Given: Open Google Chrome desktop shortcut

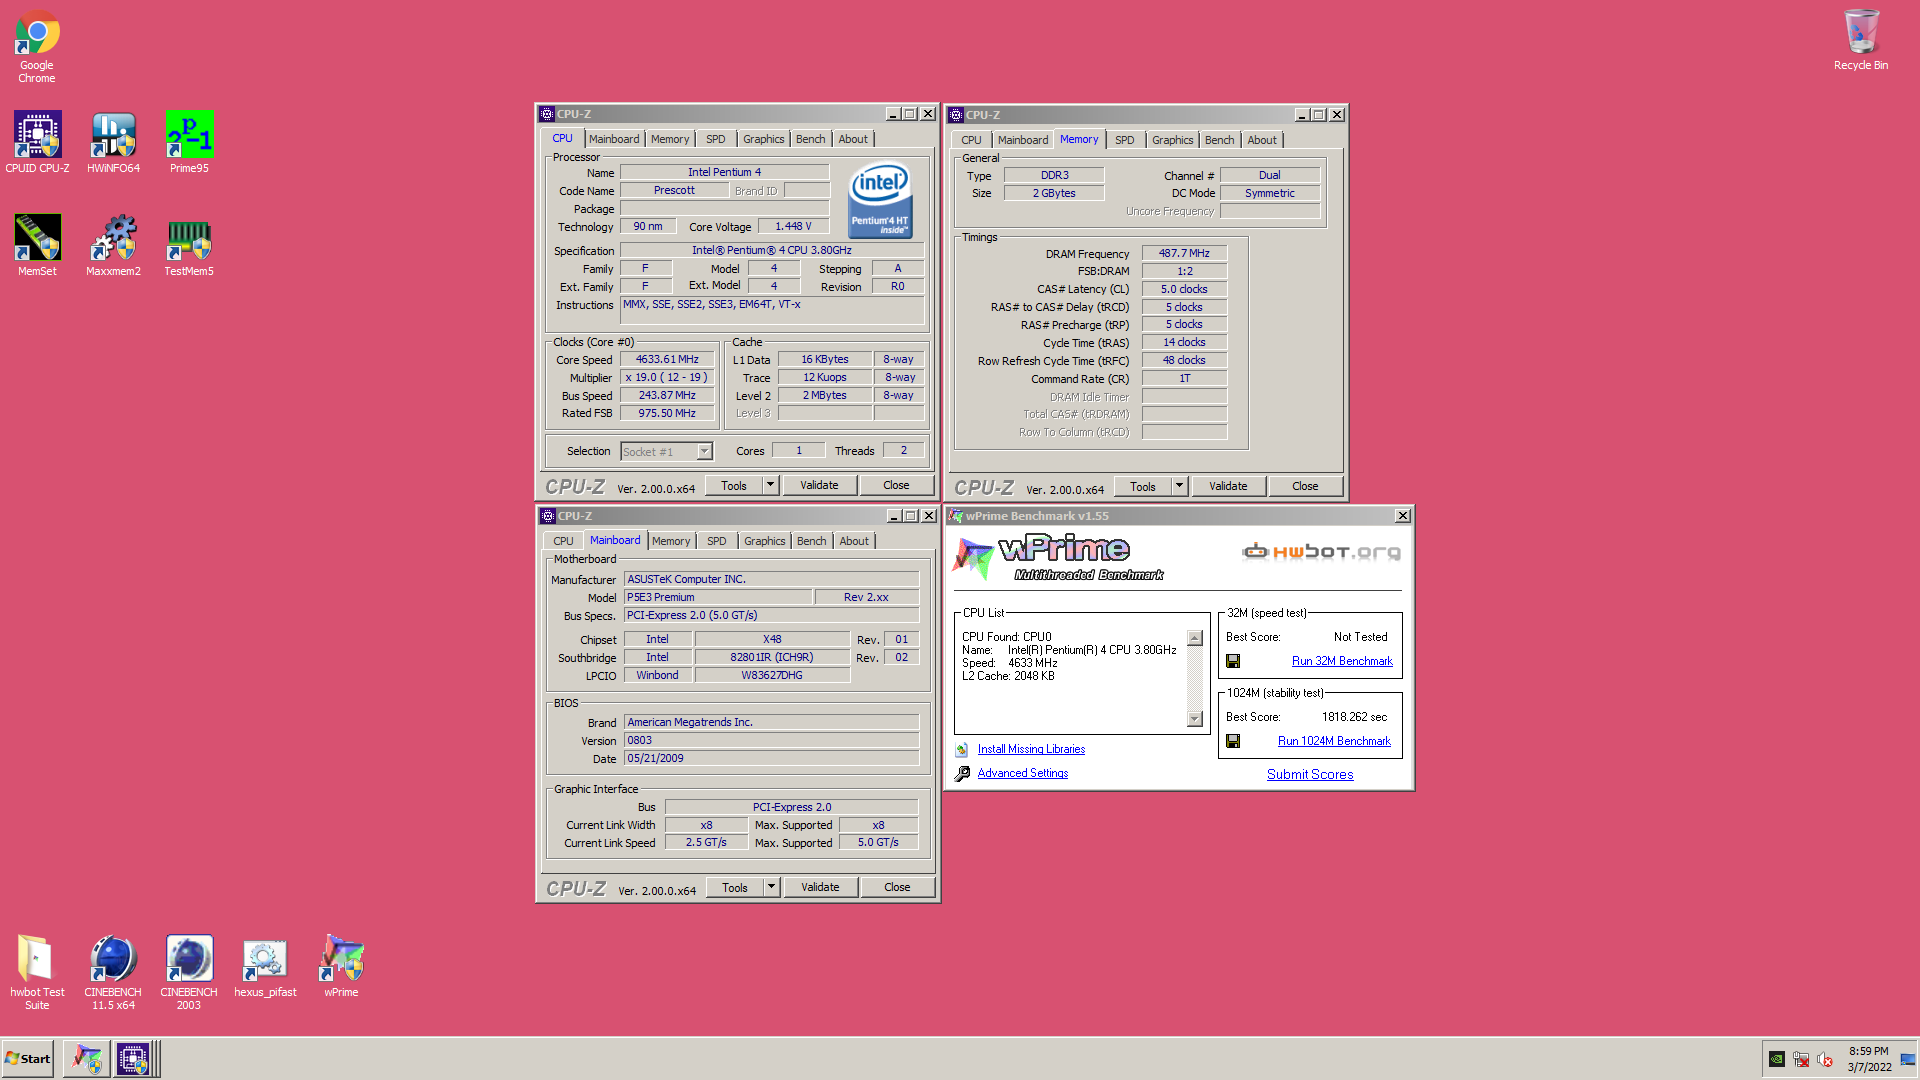Looking at the screenshot, I should 37,47.
